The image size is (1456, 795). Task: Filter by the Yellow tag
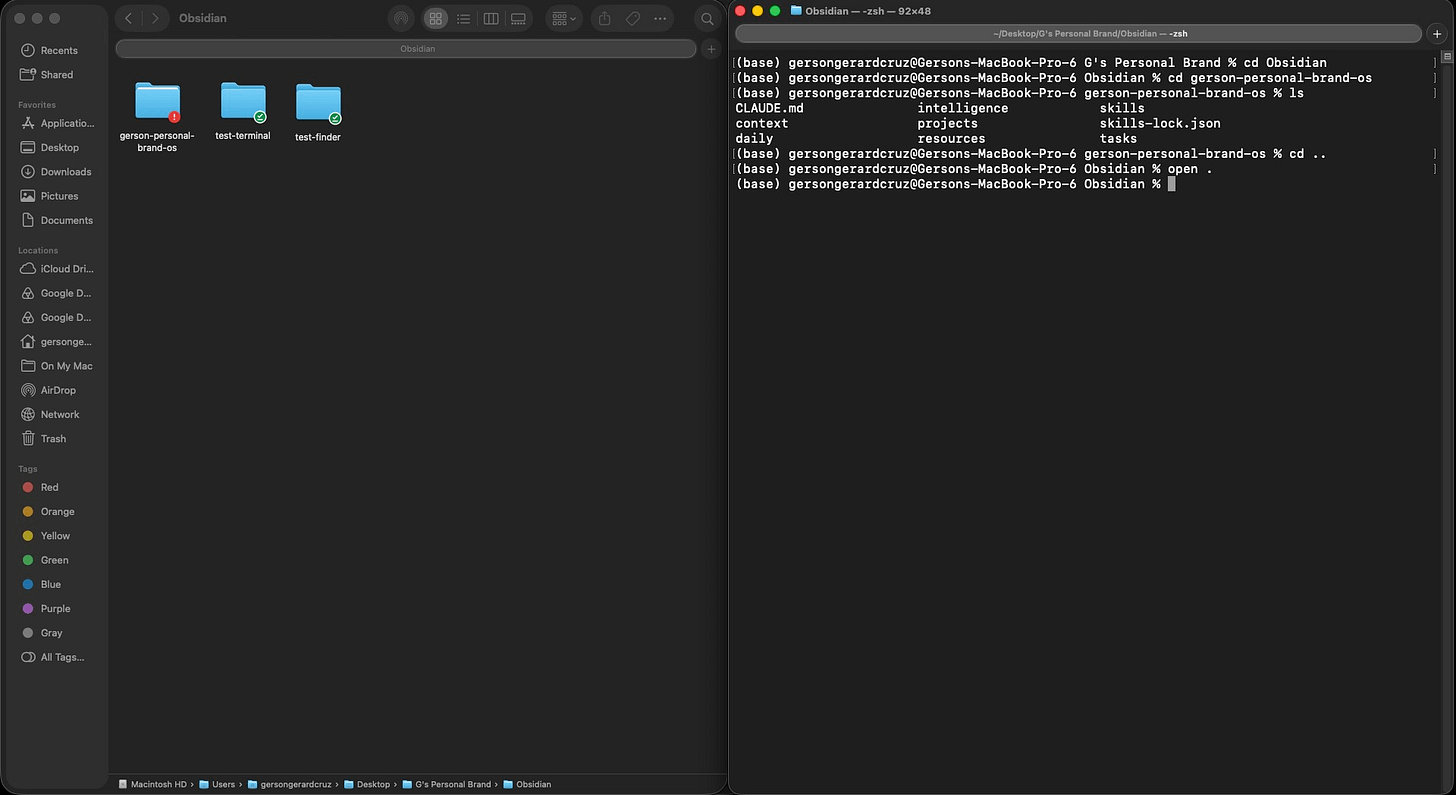point(47,536)
